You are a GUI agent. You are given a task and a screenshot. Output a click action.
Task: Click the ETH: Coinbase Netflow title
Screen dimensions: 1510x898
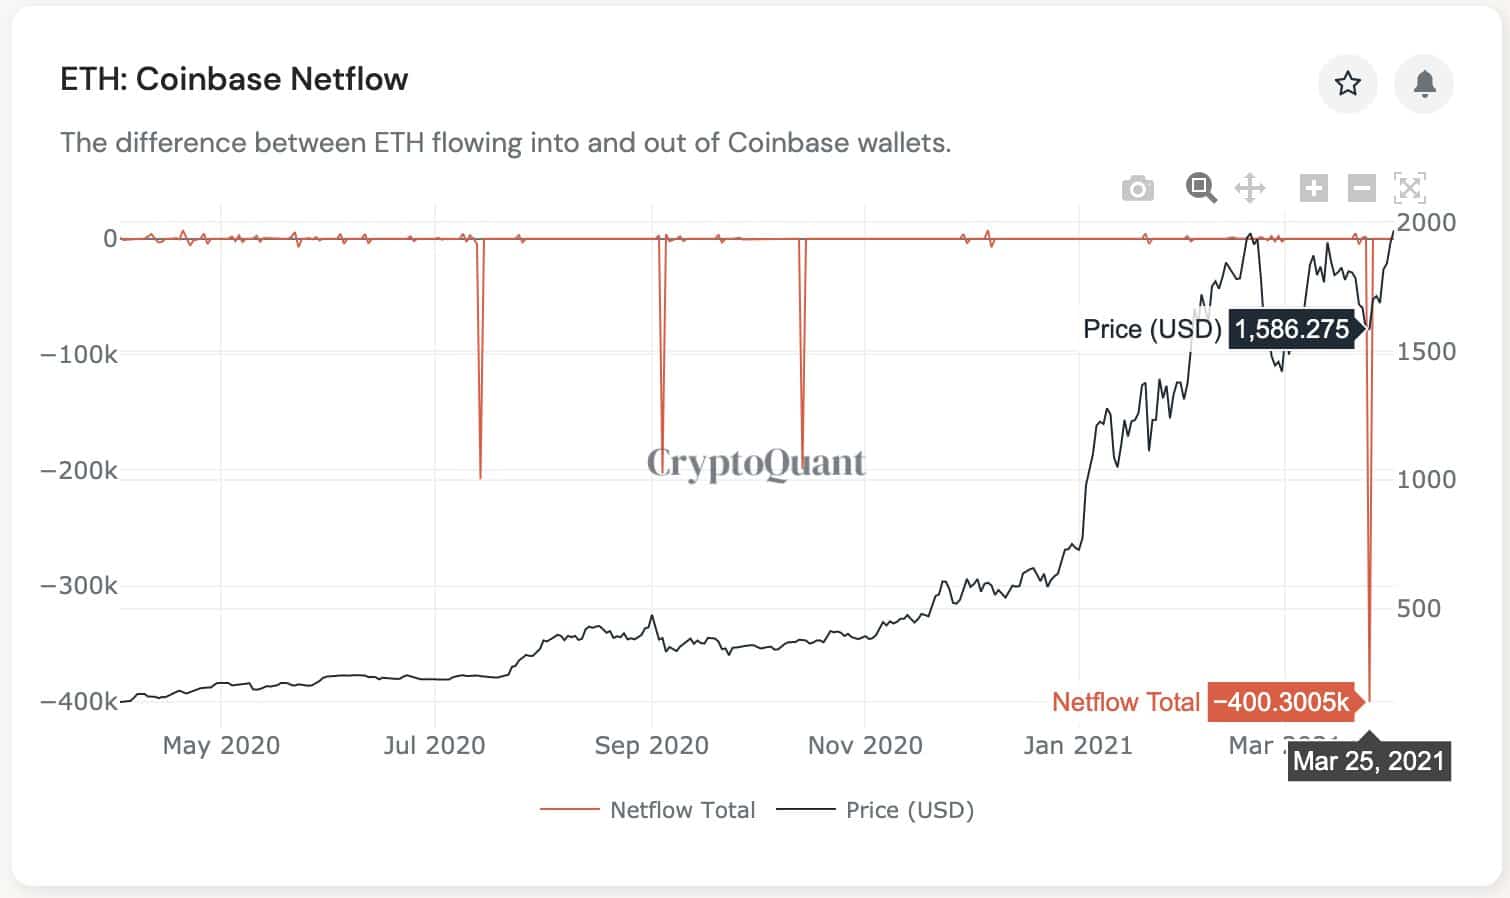tap(234, 79)
